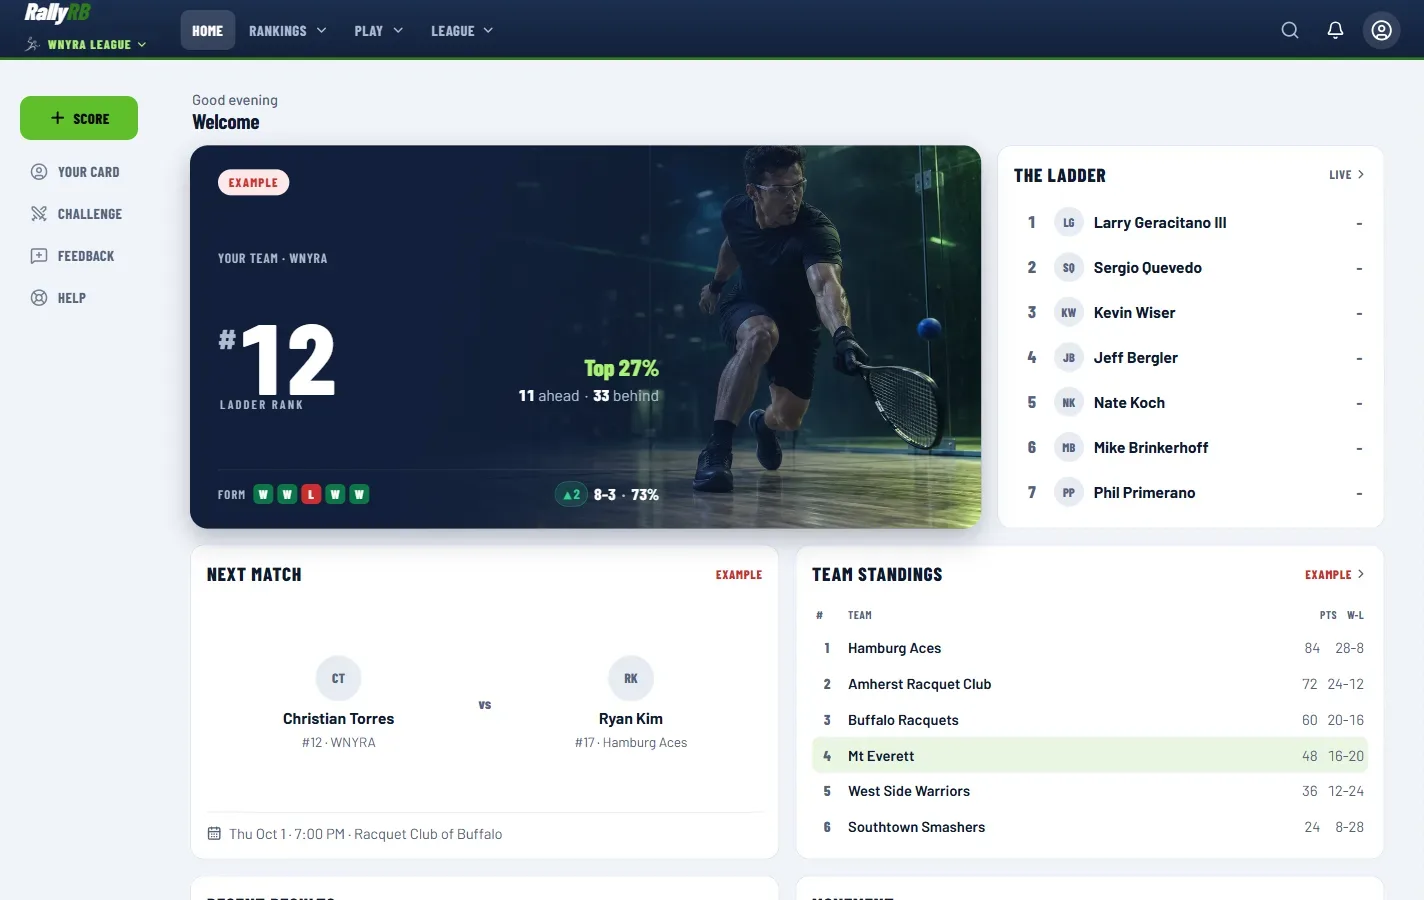Click the green Score button

(x=79, y=118)
